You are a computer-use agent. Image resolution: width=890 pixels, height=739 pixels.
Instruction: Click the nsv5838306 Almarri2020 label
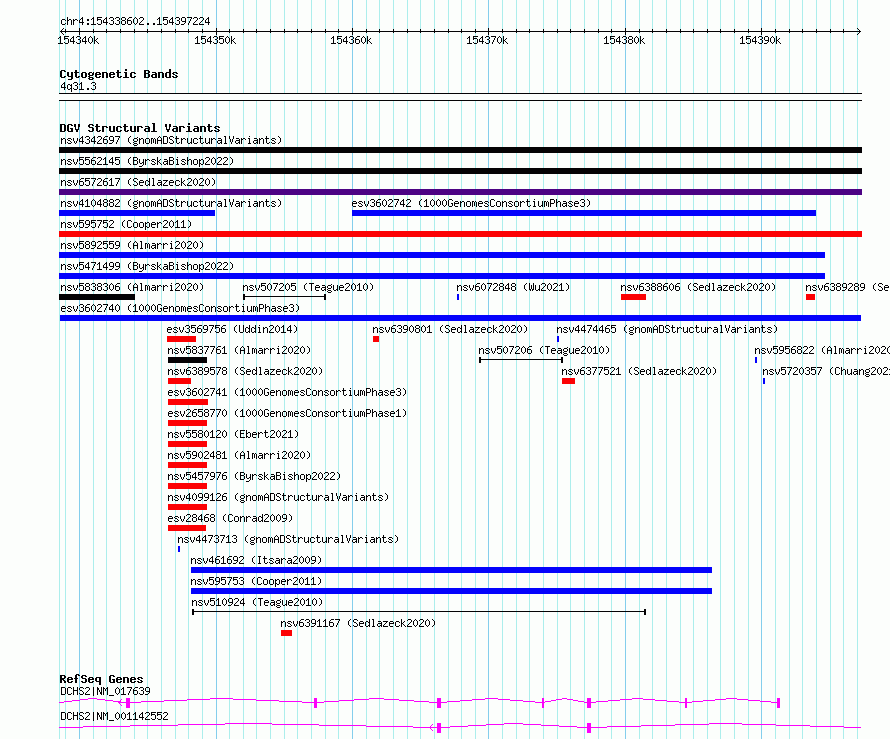click(x=132, y=287)
